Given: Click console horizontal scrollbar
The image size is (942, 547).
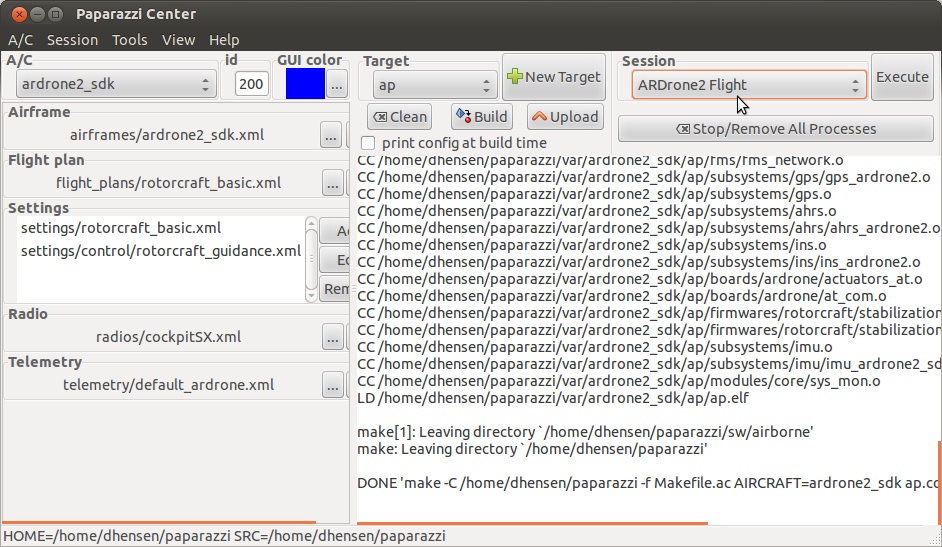Looking at the screenshot, I should point(532,524).
